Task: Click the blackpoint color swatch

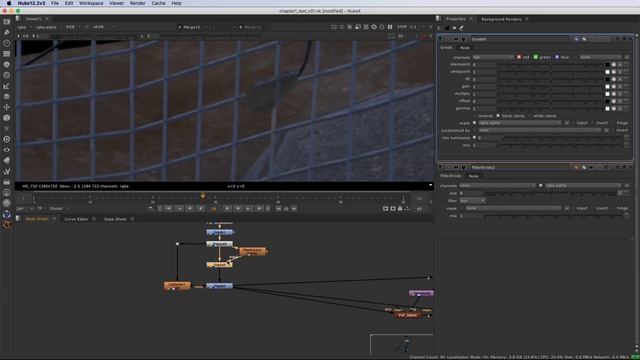Action: tap(607, 64)
